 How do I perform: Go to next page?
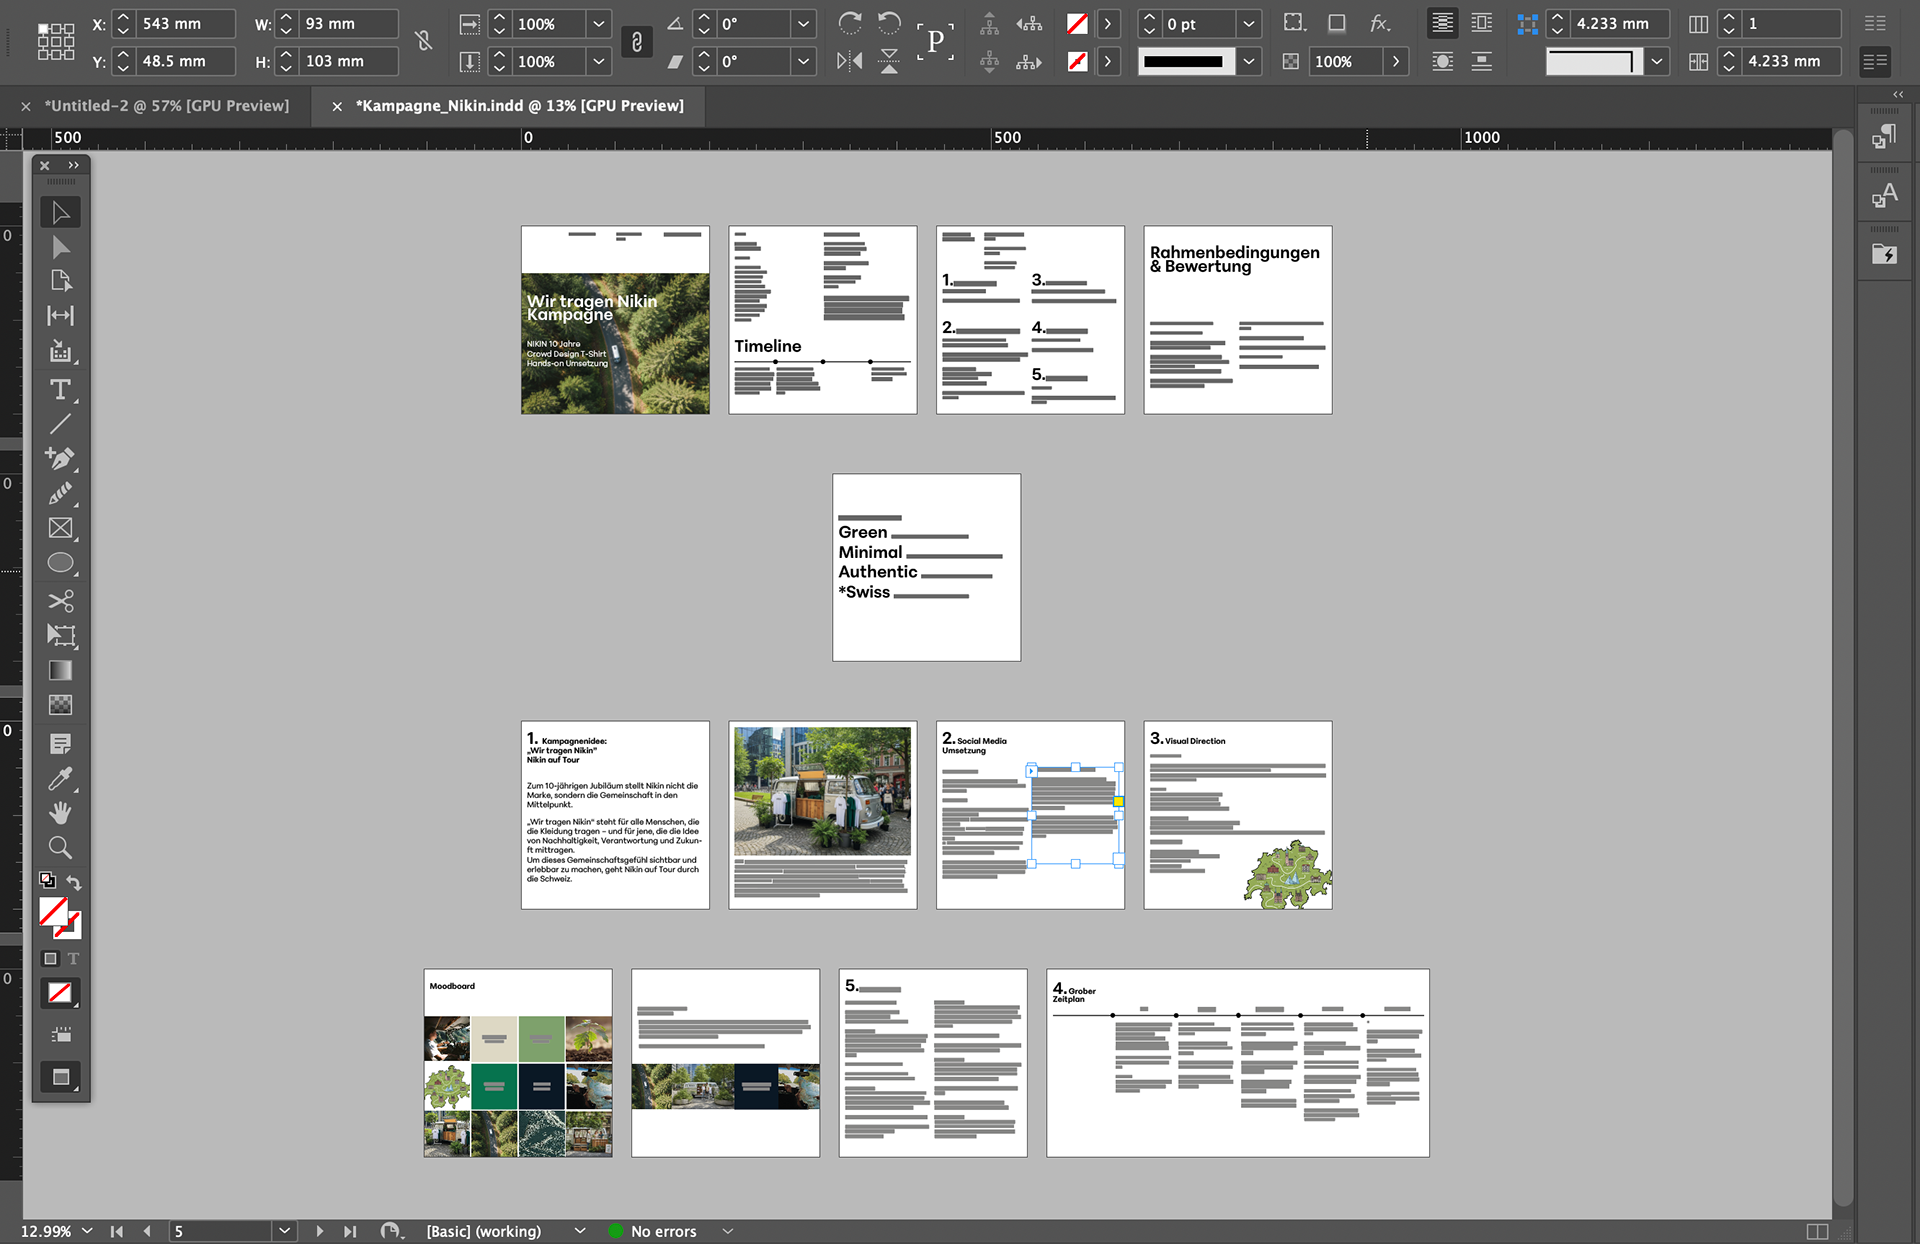[x=320, y=1231]
